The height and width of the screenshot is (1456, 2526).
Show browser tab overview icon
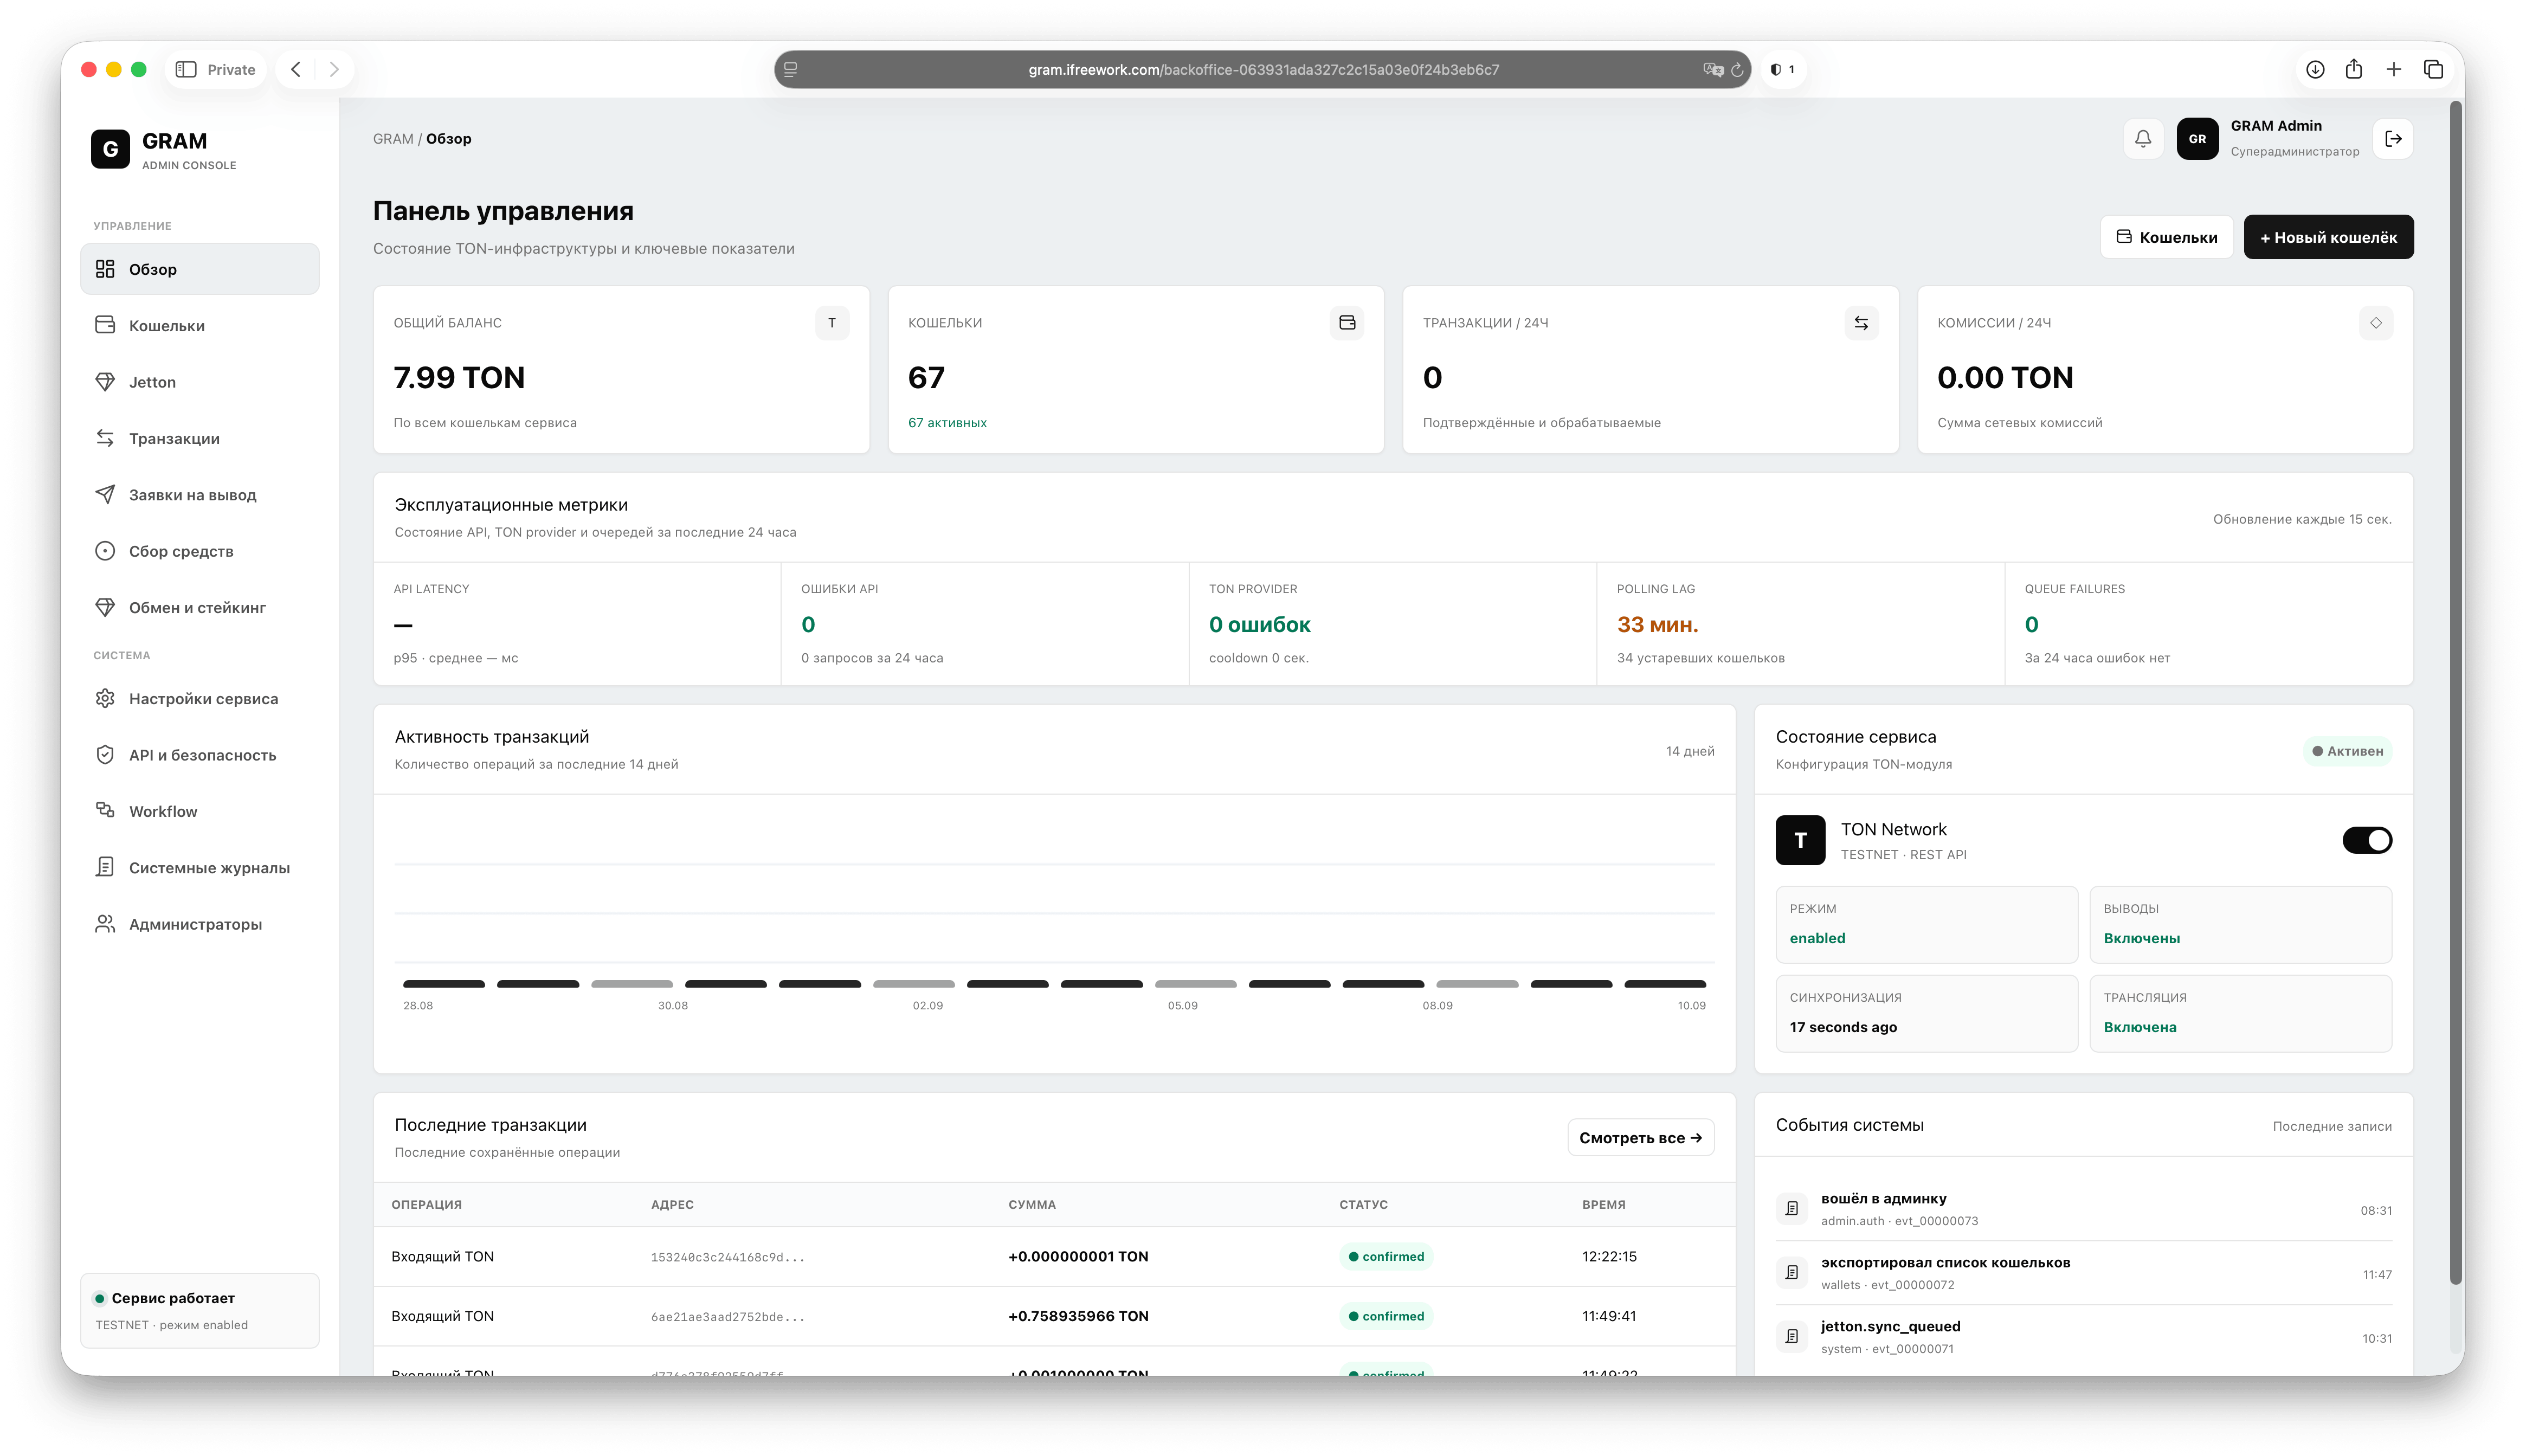pos(2434,69)
